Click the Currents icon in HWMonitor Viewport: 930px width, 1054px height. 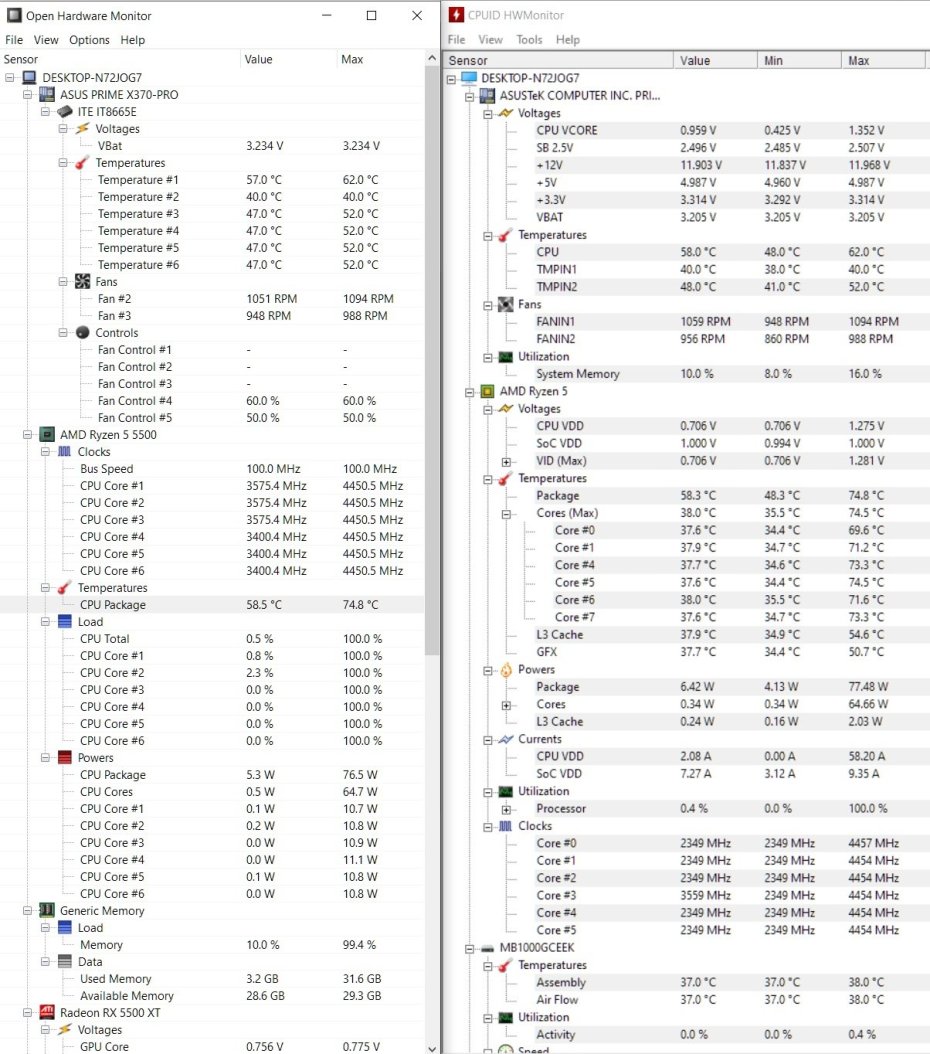pos(505,739)
